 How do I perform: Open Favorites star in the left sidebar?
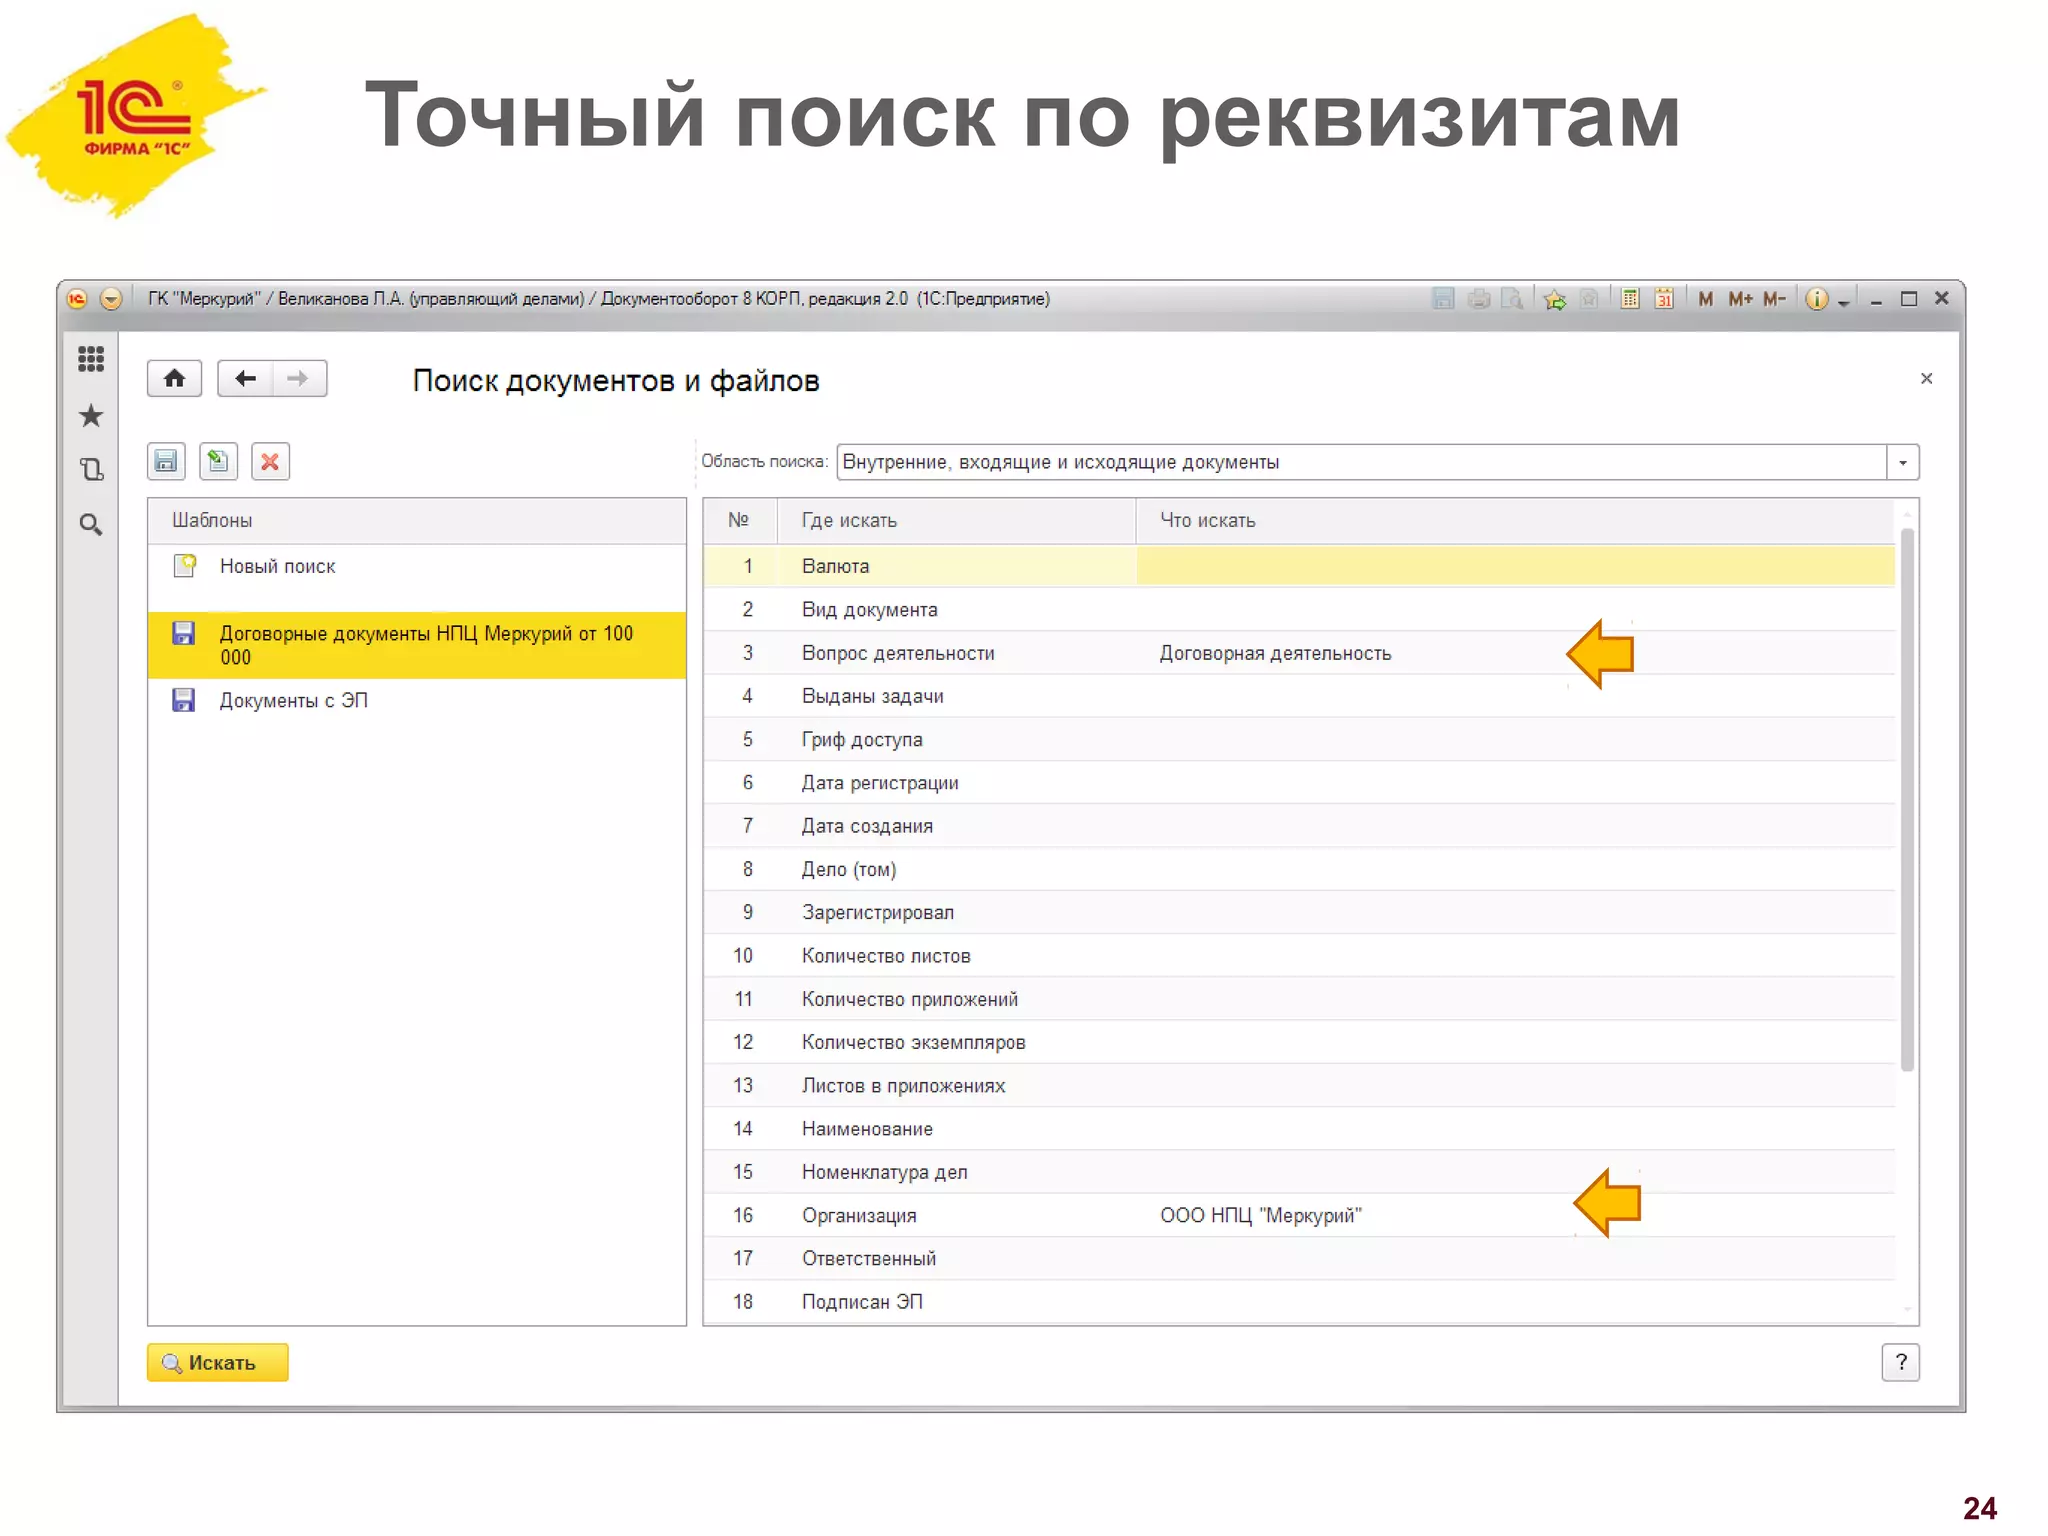click(x=91, y=415)
